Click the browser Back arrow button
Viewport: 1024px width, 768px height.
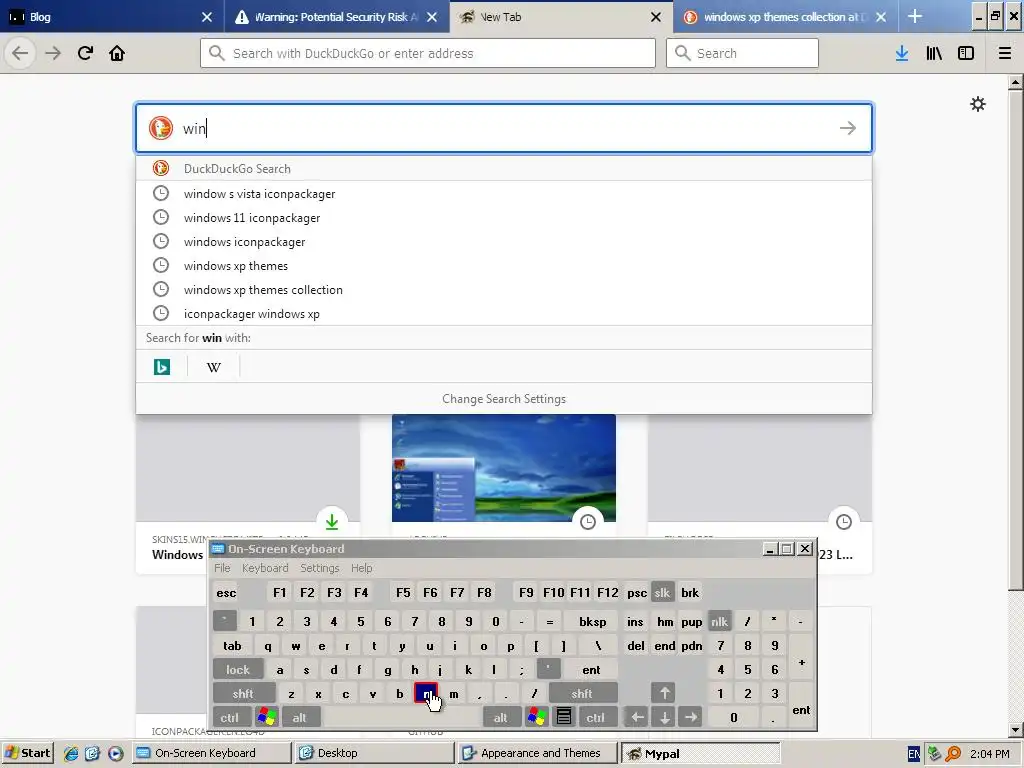20,53
